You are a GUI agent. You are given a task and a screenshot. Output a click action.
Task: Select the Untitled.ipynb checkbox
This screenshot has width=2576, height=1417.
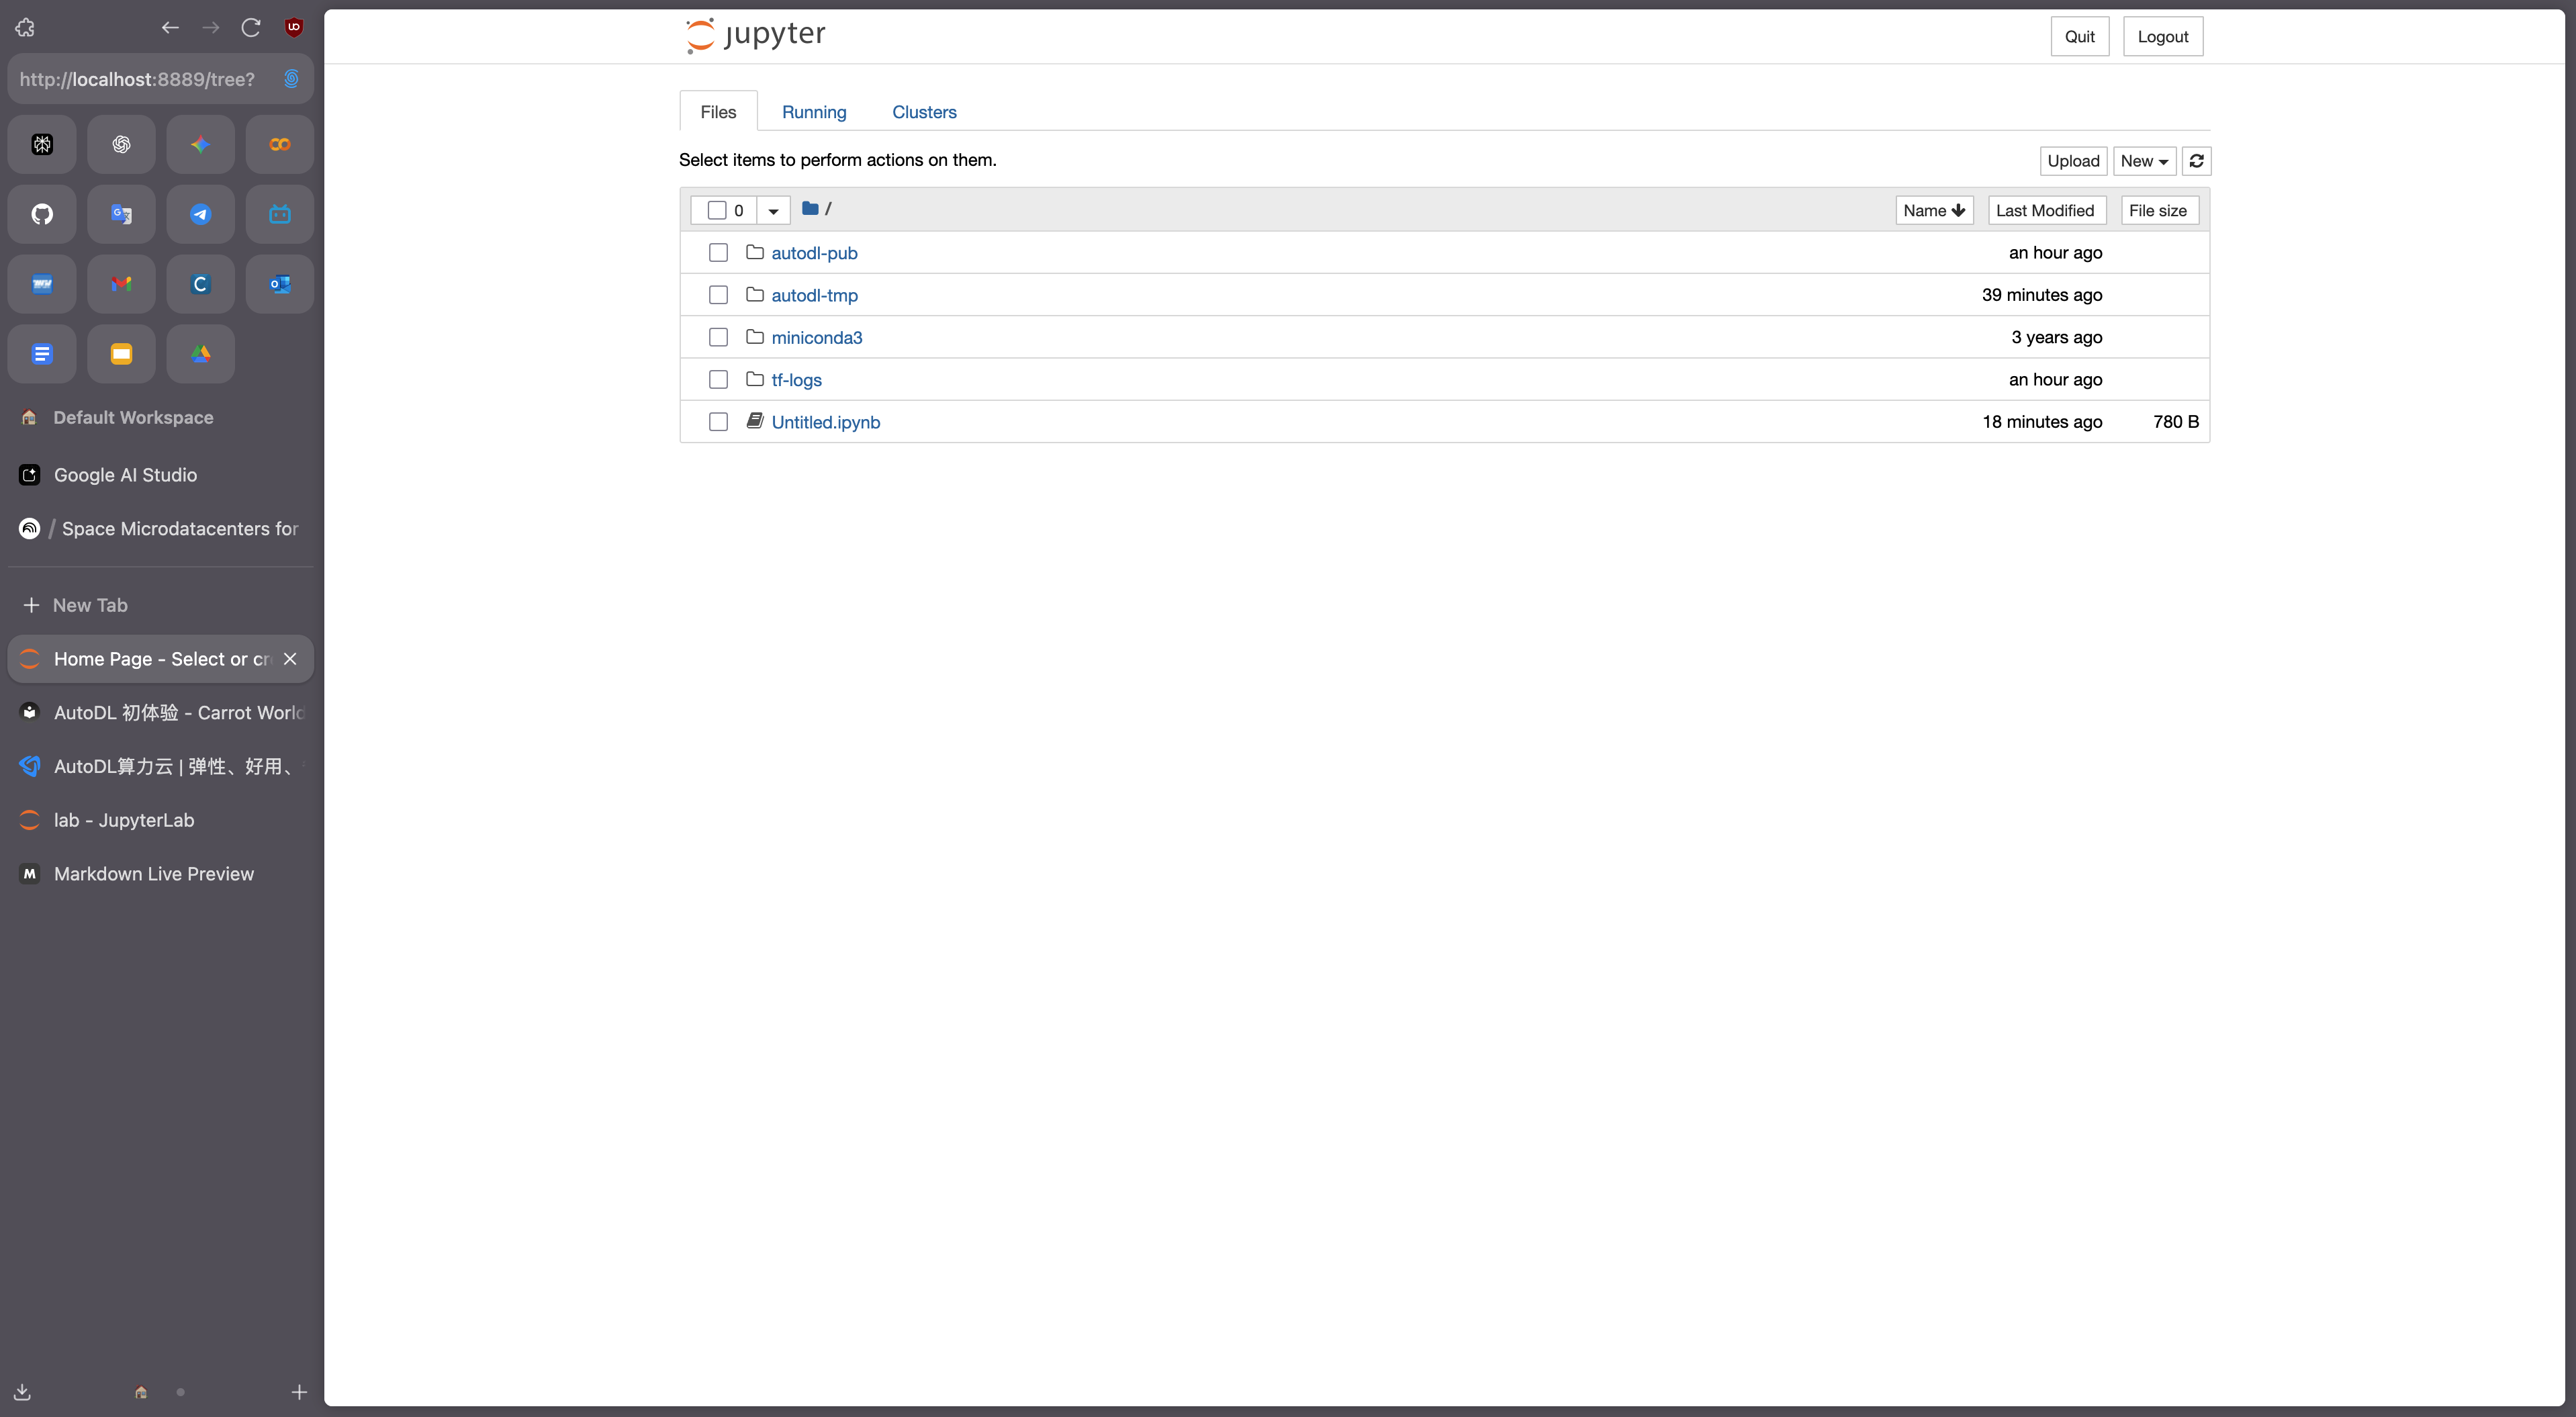click(718, 422)
